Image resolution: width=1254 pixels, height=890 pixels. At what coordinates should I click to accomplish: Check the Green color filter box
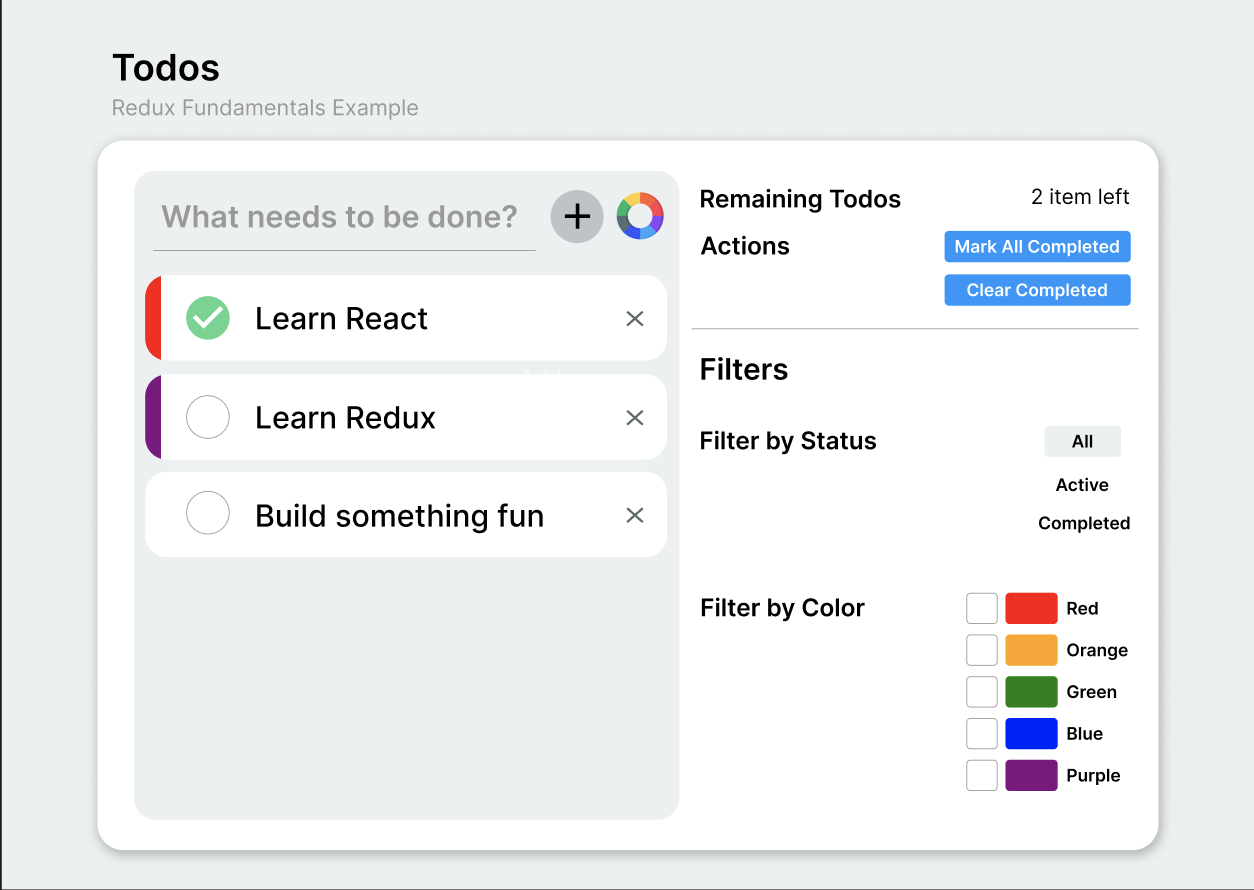coord(982,692)
